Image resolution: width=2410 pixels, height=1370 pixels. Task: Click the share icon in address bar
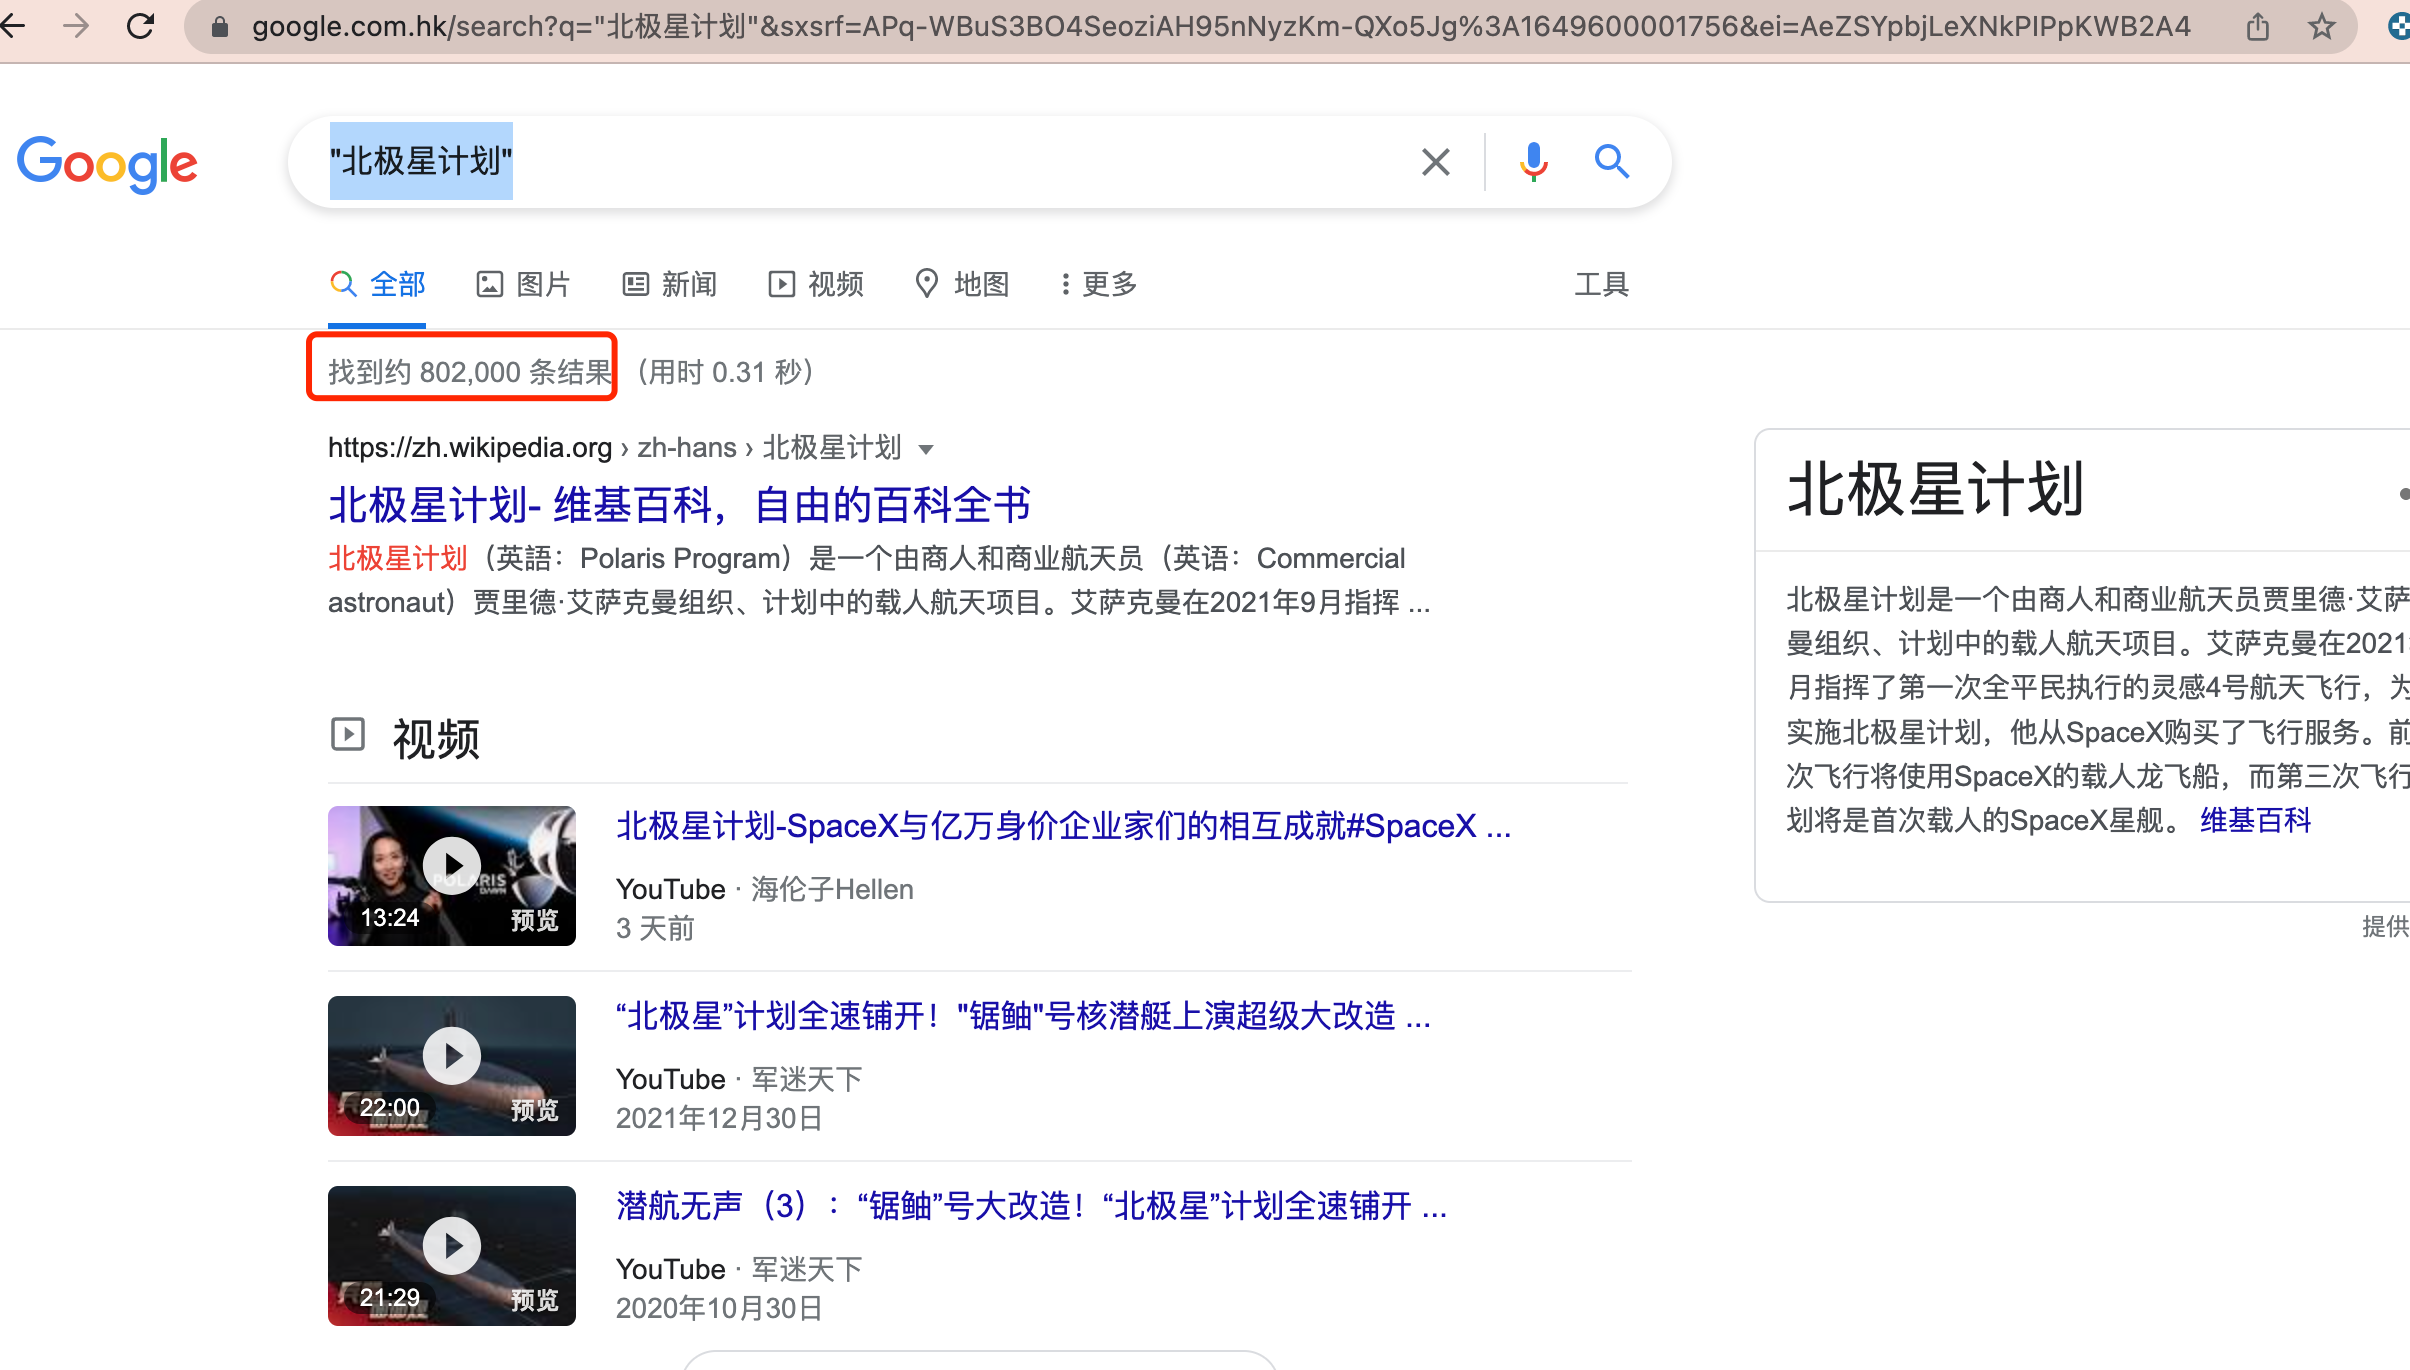click(2257, 27)
